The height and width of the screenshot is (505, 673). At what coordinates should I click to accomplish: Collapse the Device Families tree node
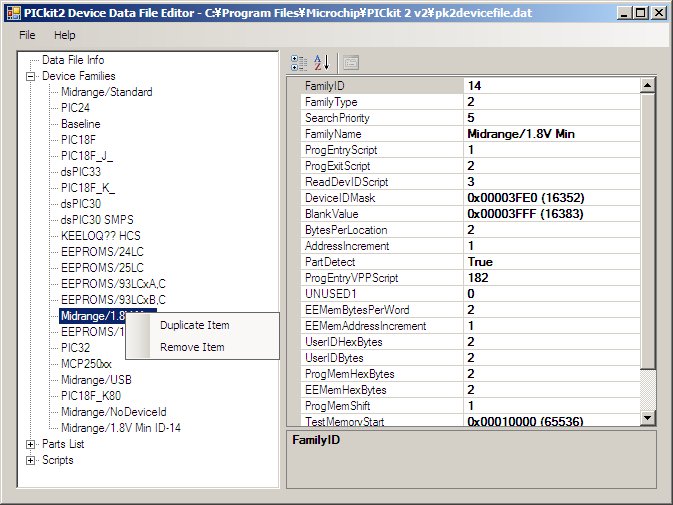(x=30, y=76)
